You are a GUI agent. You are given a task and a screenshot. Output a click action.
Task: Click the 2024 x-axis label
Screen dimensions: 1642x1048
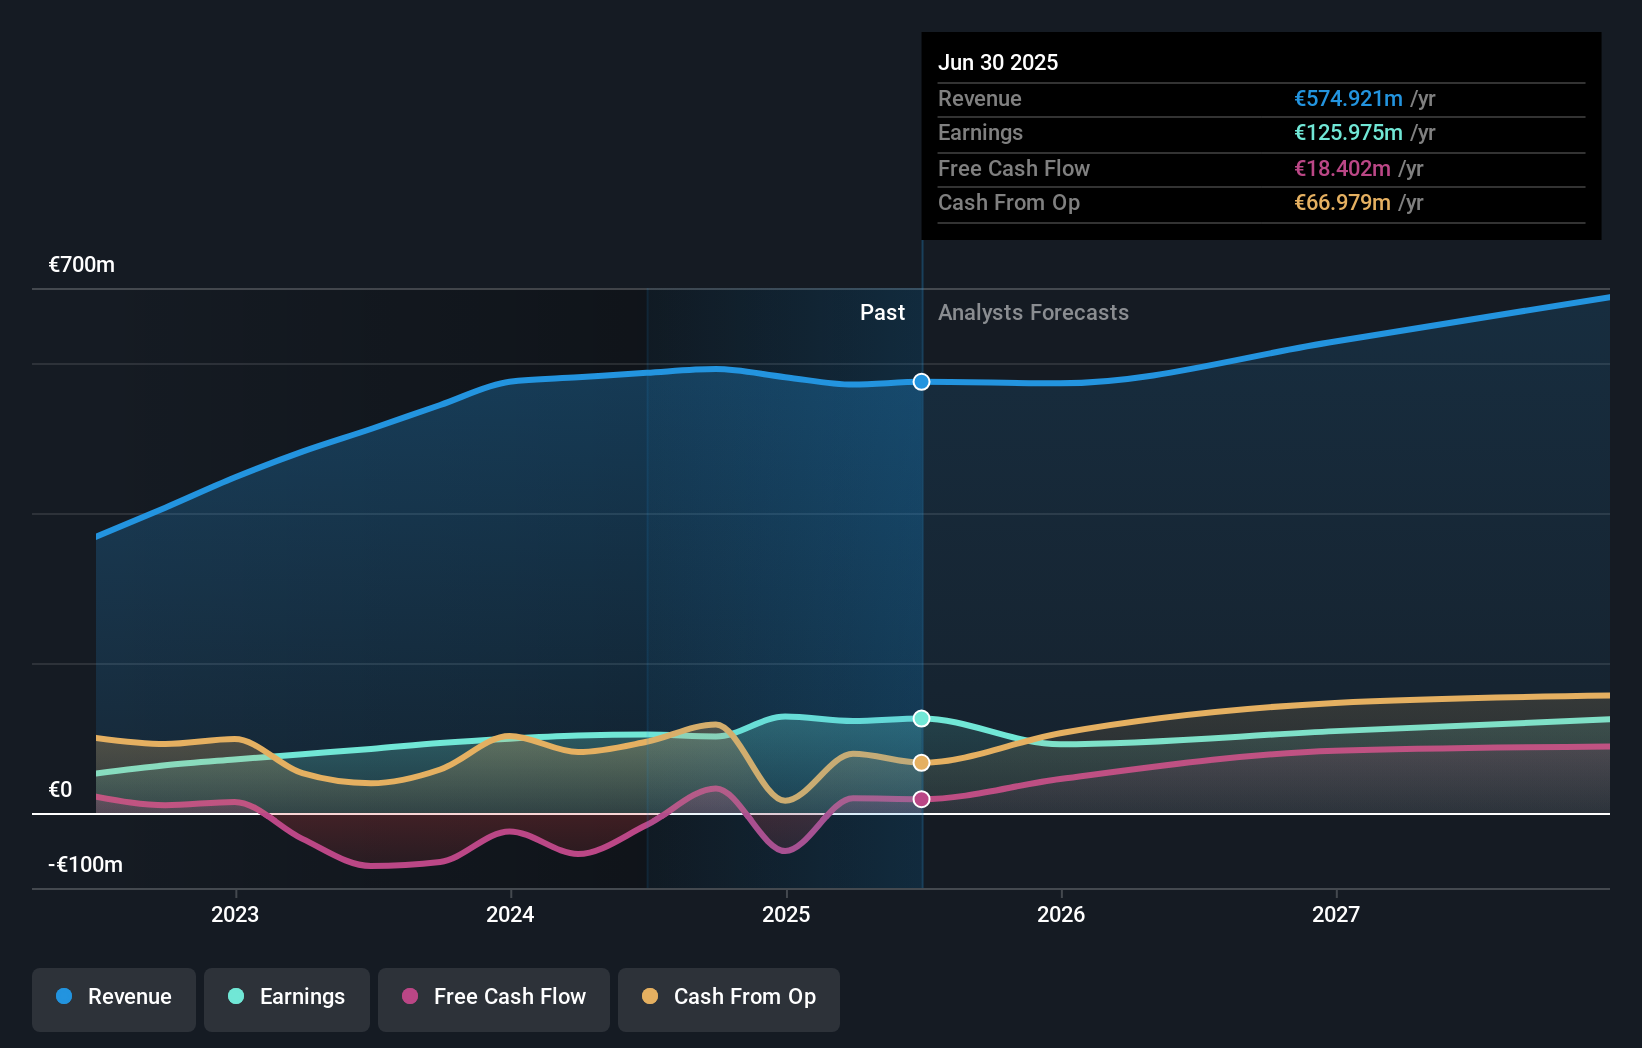510,914
